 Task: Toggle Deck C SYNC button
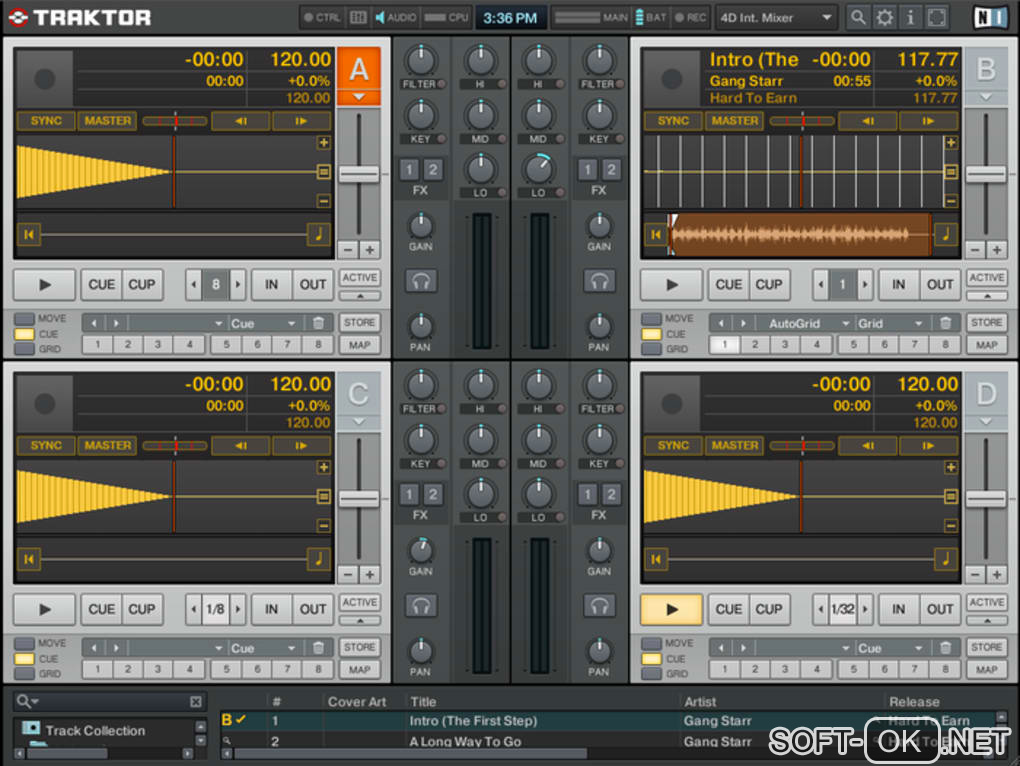pyautogui.click(x=46, y=446)
